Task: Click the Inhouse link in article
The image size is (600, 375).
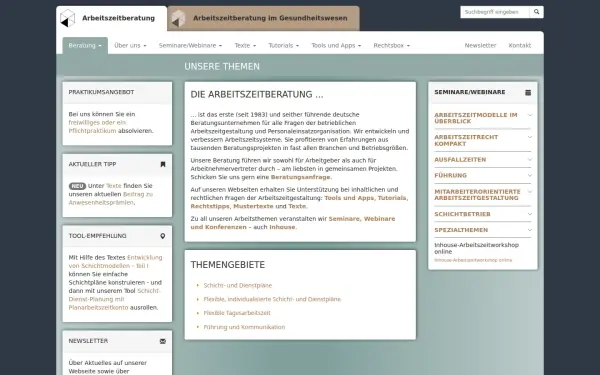Action: [282, 227]
